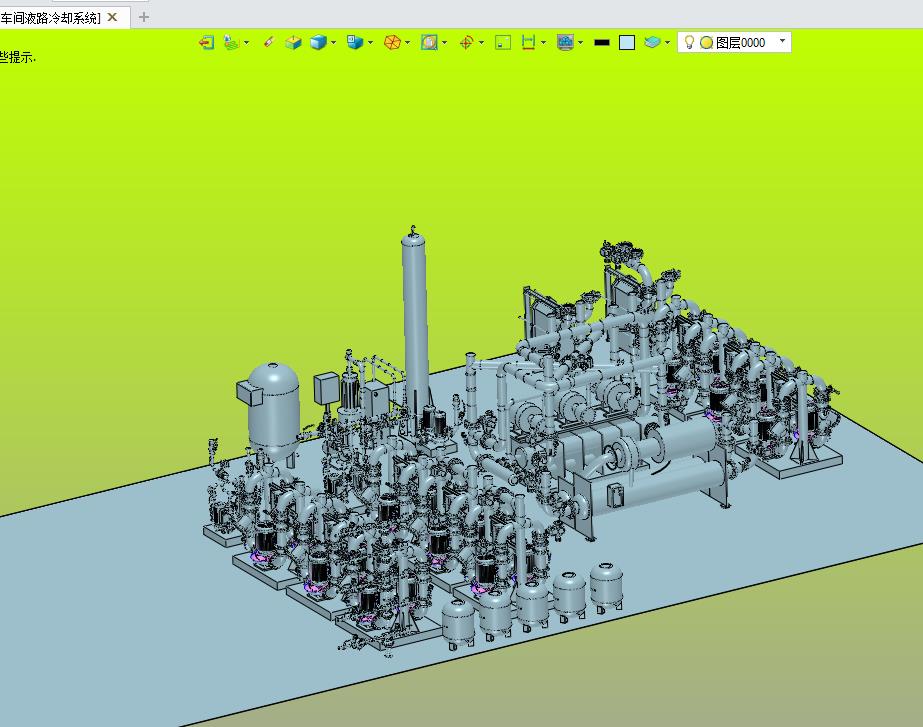Screen dimensions: 923x727
Task: Open a new tab with plus button
Action: [x=144, y=17]
